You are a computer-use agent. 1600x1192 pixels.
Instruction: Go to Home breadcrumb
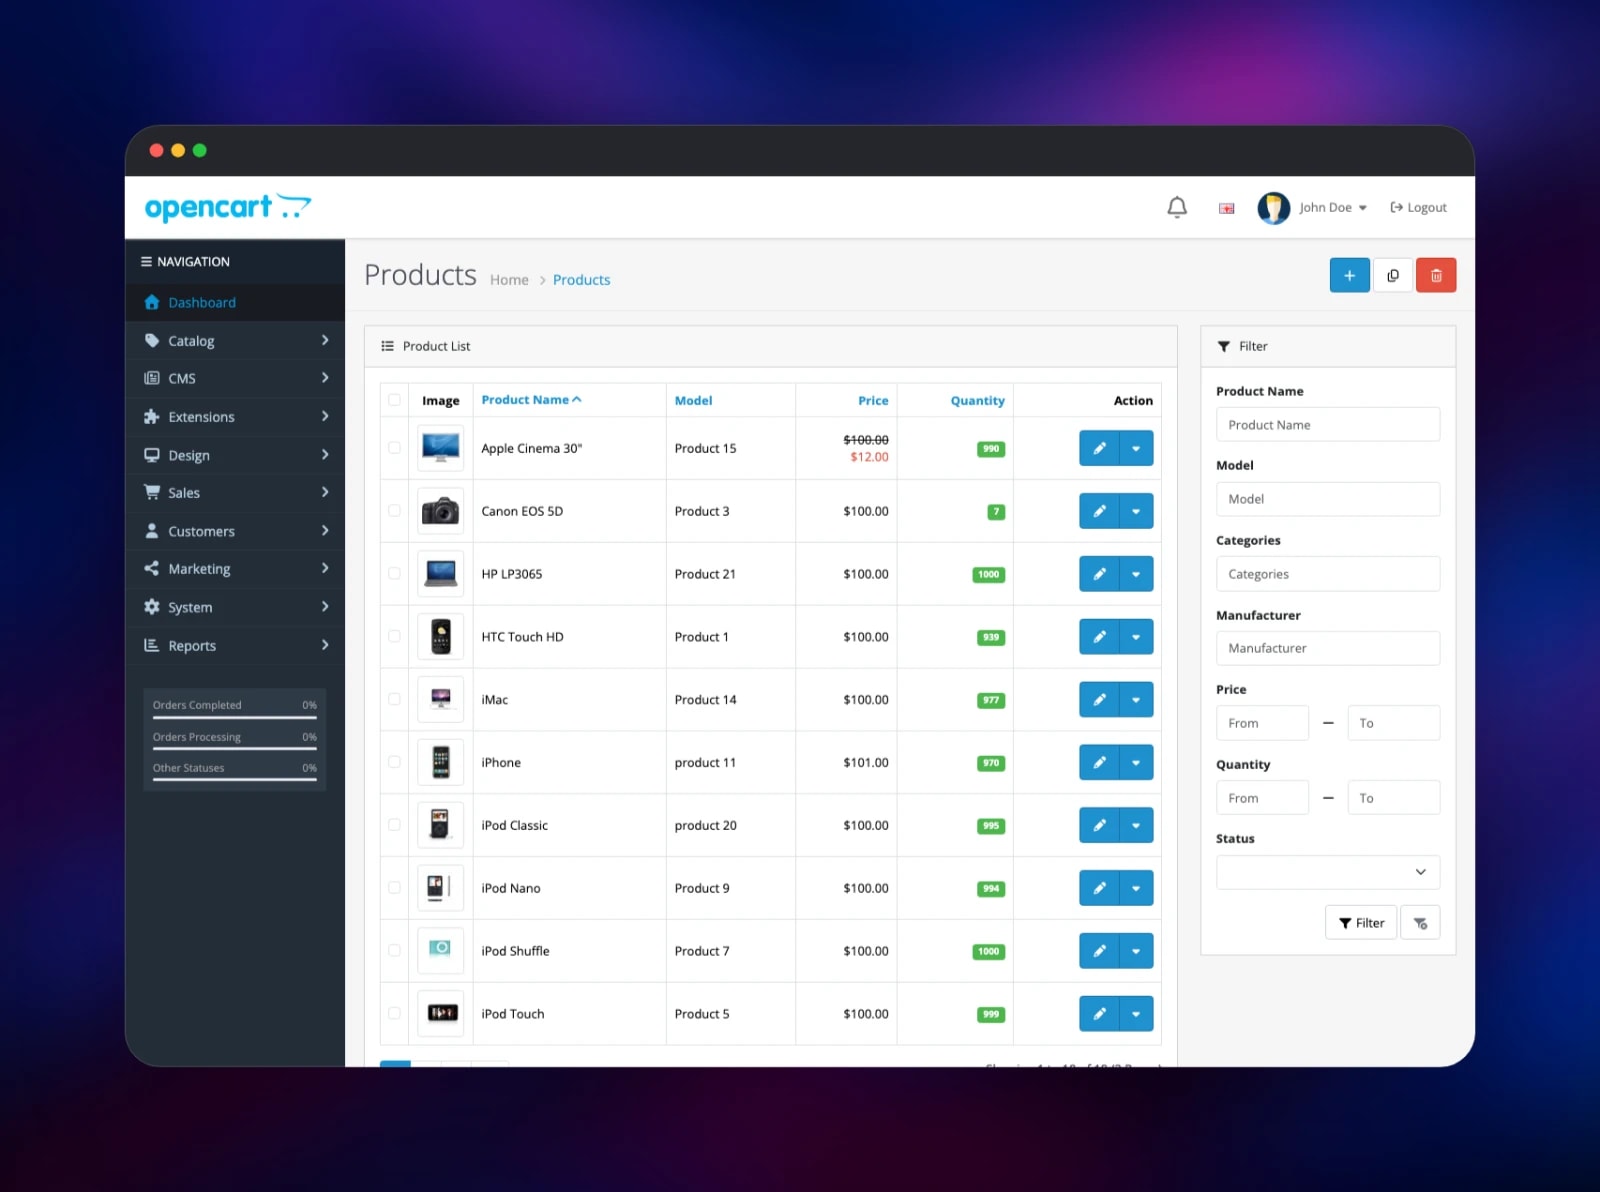[x=509, y=280]
